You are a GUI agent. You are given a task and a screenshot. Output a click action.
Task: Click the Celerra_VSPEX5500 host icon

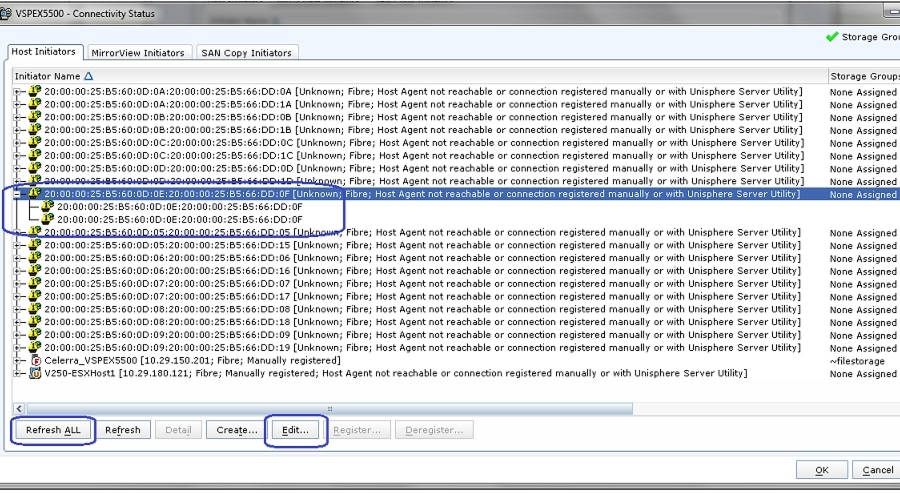(36, 360)
